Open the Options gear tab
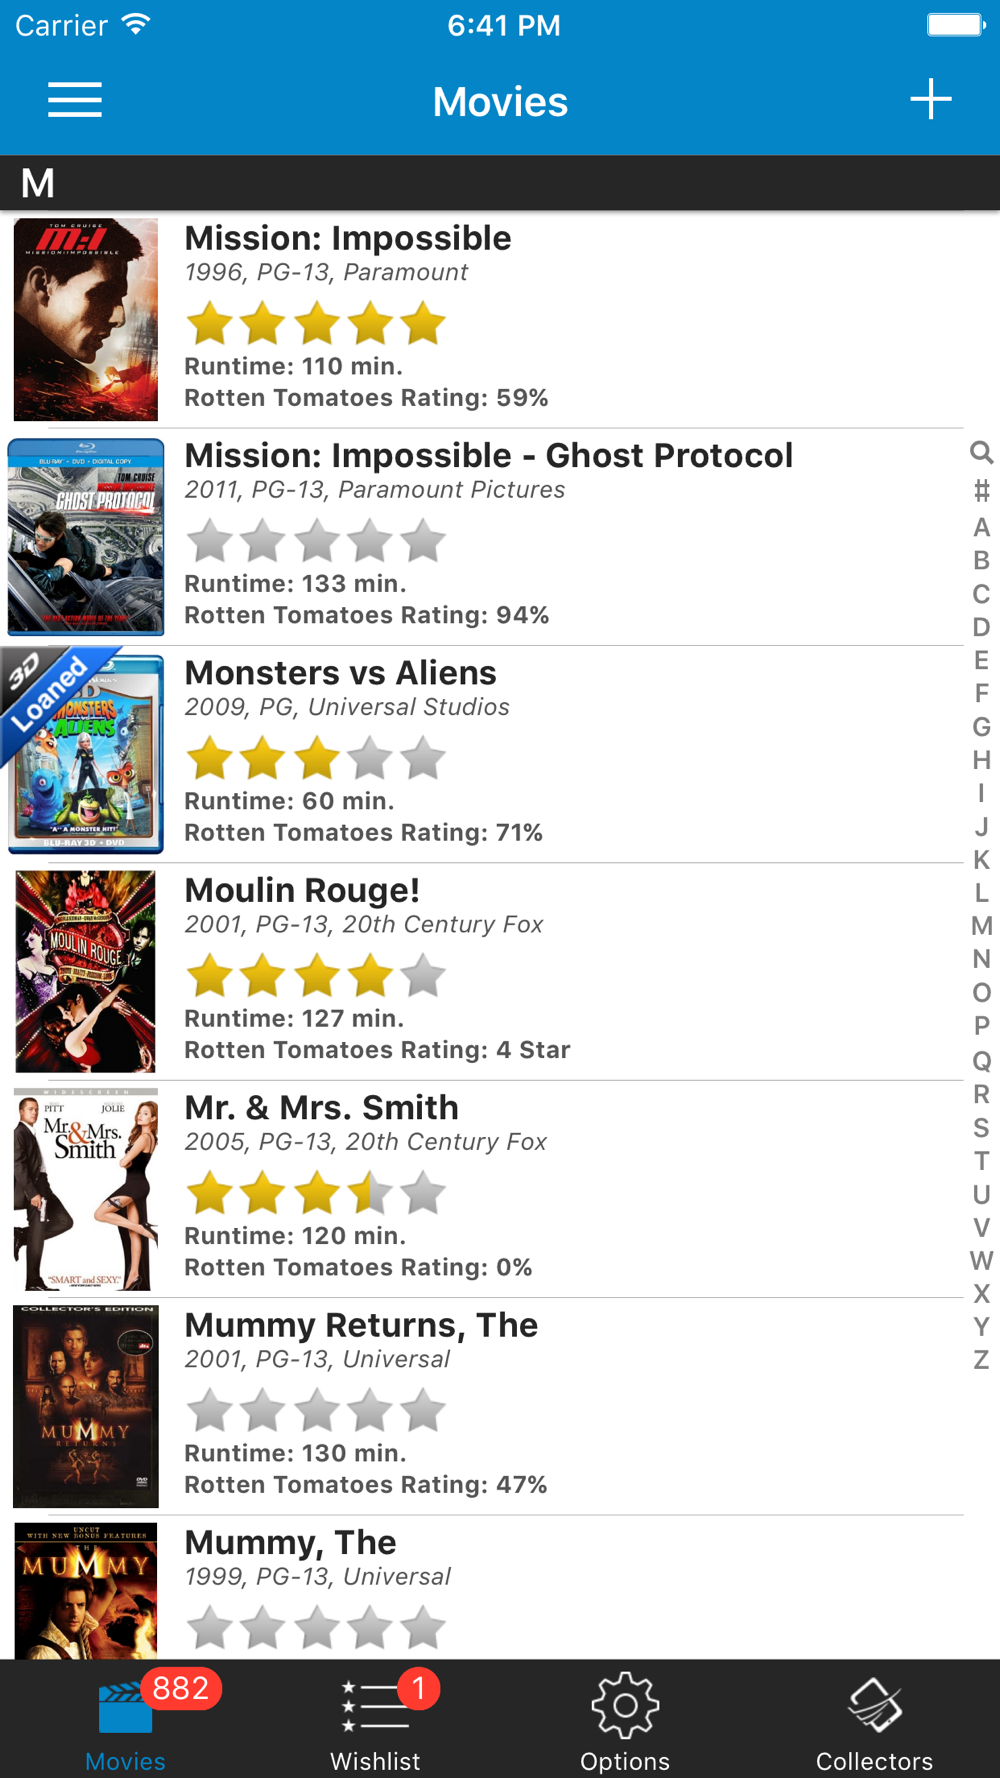 (625, 1720)
